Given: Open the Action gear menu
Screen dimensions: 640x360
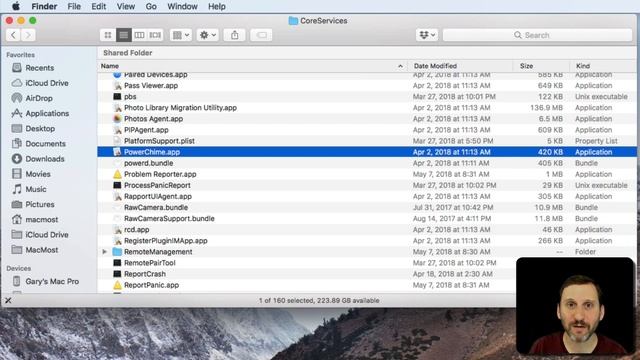Looking at the screenshot, I should [x=207, y=35].
